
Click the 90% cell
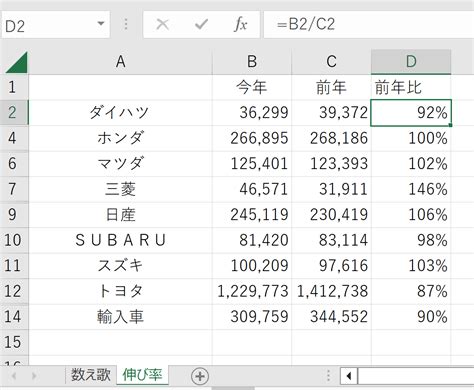(x=411, y=317)
